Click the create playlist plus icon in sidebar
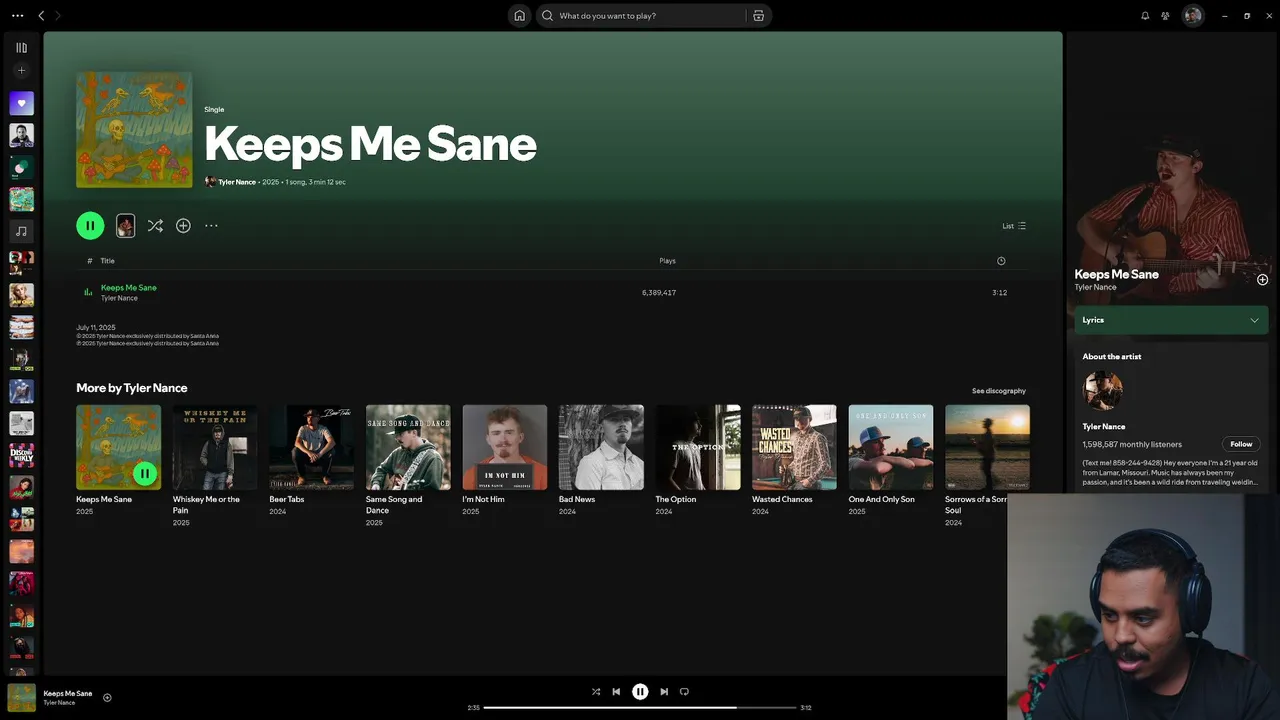This screenshot has width=1280, height=720. point(21,70)
